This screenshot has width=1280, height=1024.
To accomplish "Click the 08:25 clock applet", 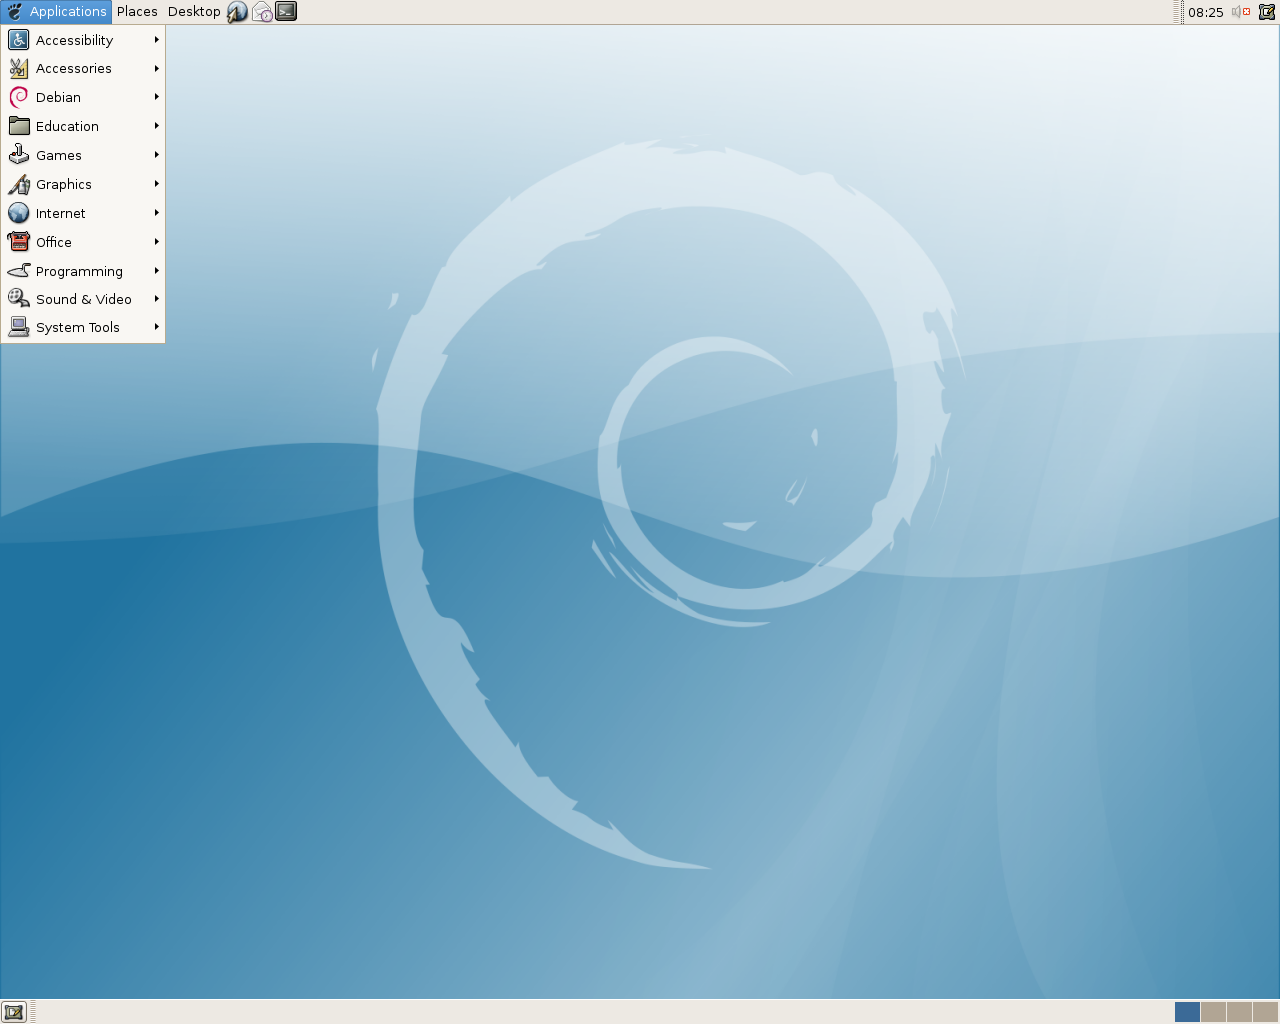I will coord(1205,12).
